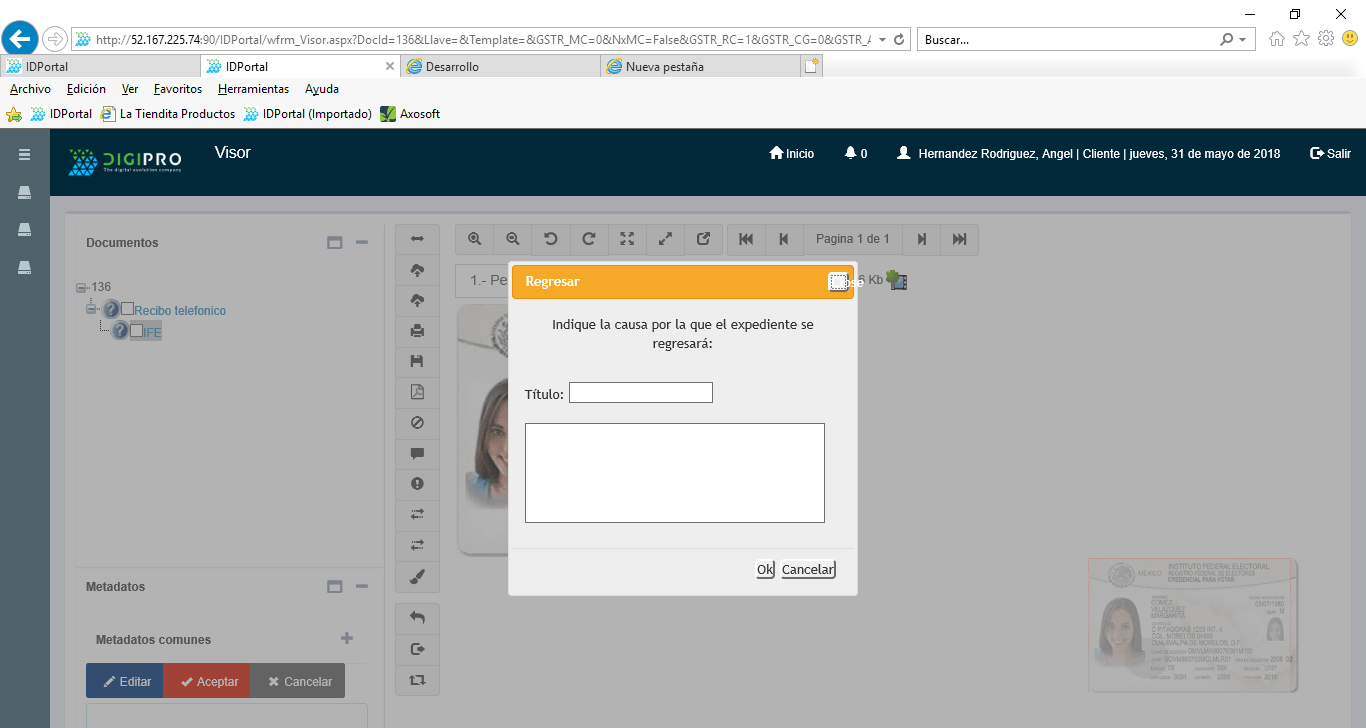Expand Metadatos comunes with plus icon
Image resolution: width=1366 pixels, height=728 pixels.
(347, 638)
